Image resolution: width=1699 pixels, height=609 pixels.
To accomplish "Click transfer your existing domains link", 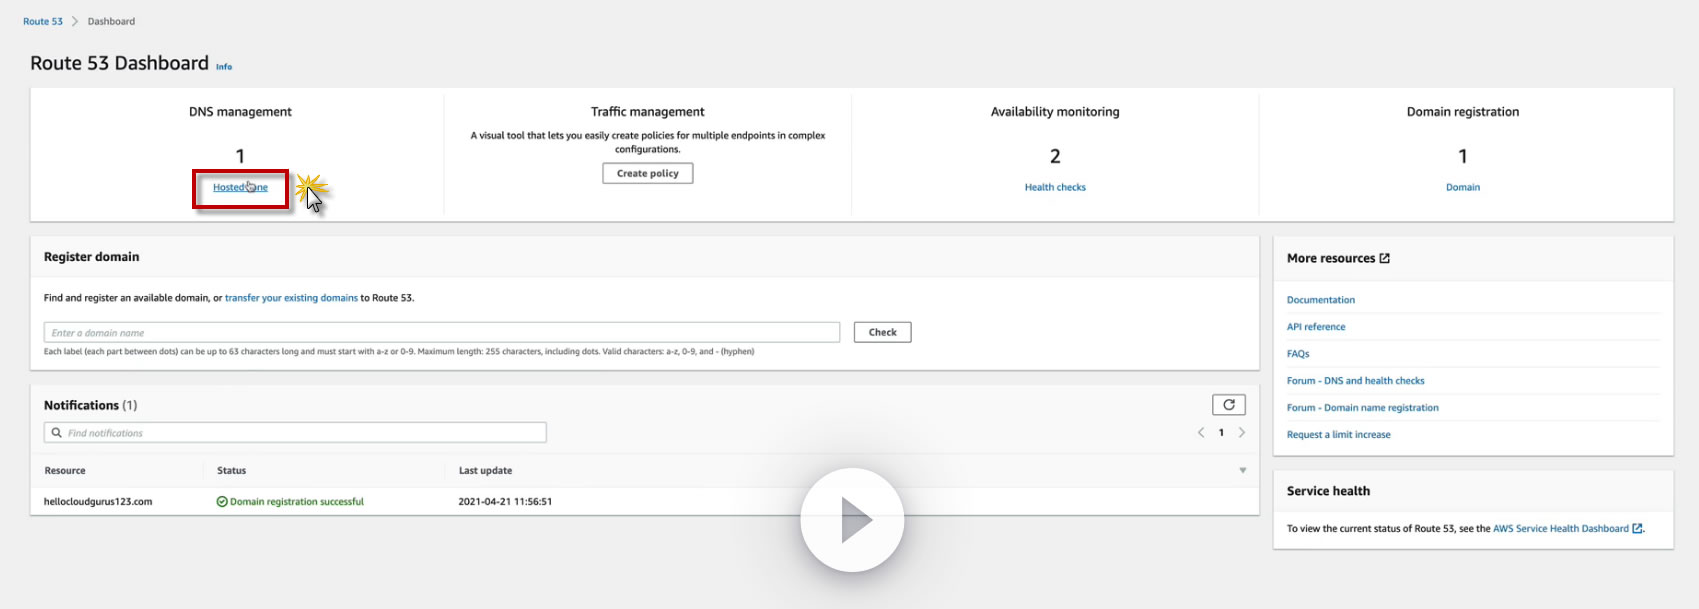I will pyautogui.click(x=291, y=298).
